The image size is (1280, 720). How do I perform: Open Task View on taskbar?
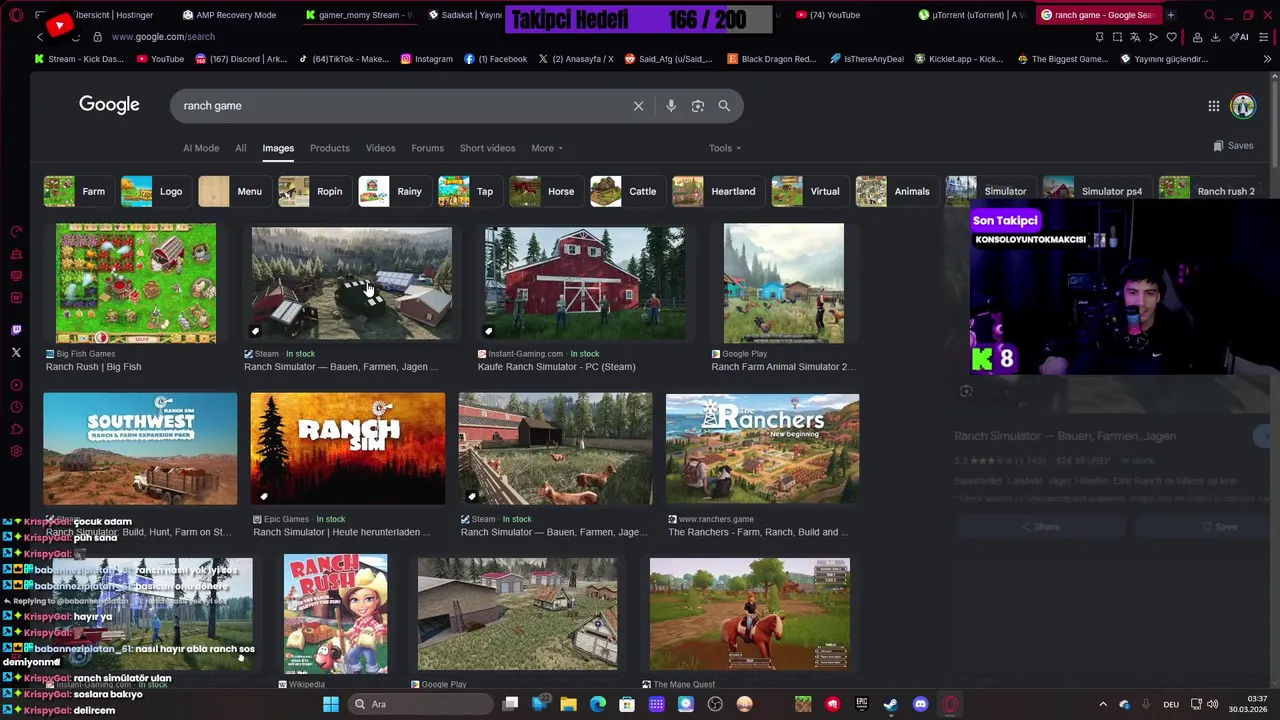click(x=510, y=704)
